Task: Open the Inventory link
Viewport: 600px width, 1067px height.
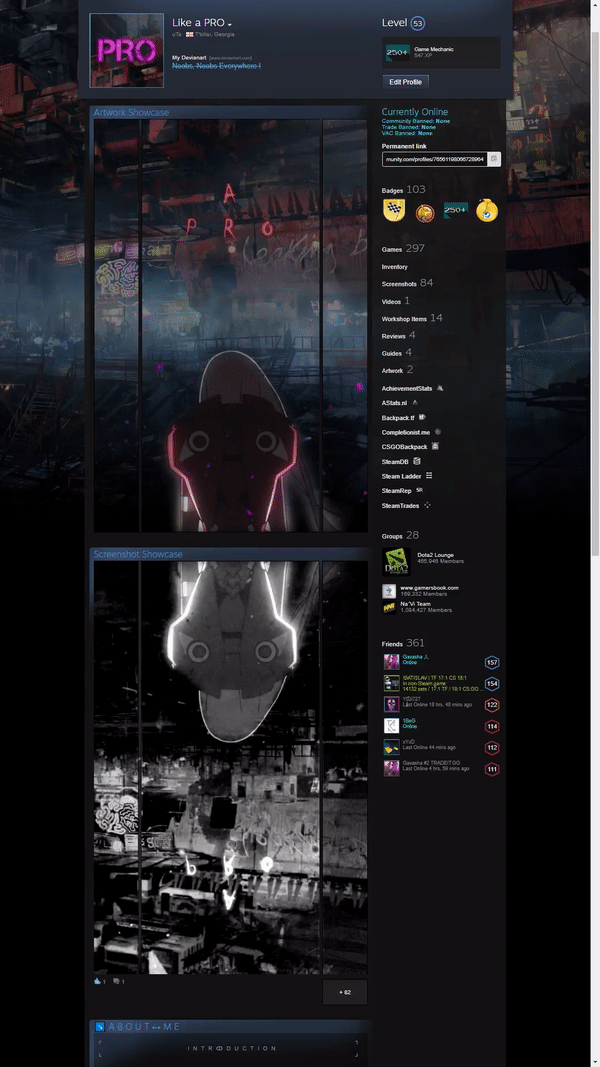Action: 395,267
